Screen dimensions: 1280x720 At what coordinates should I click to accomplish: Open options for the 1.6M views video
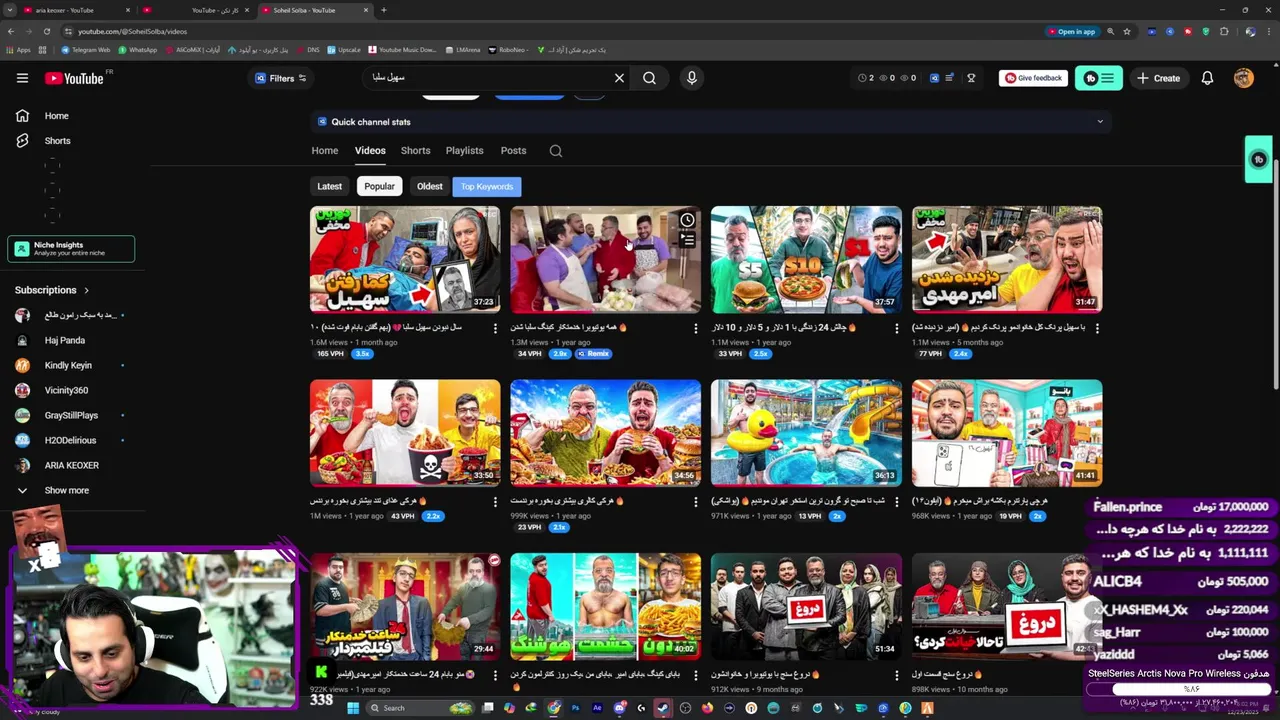tap(495, 328)
